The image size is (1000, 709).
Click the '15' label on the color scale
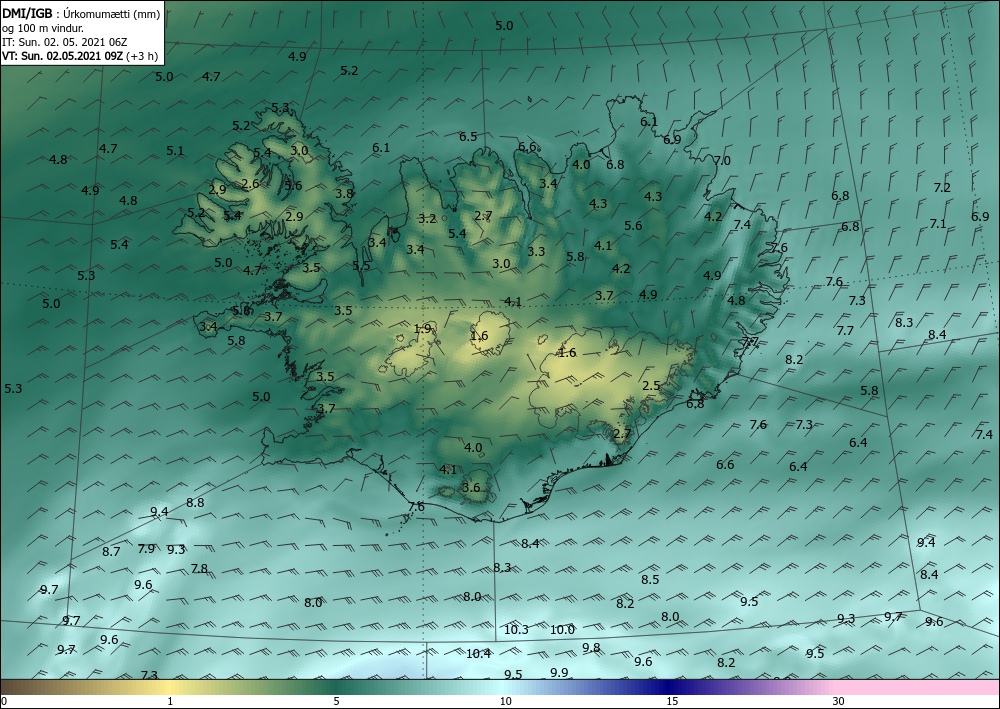672,701
